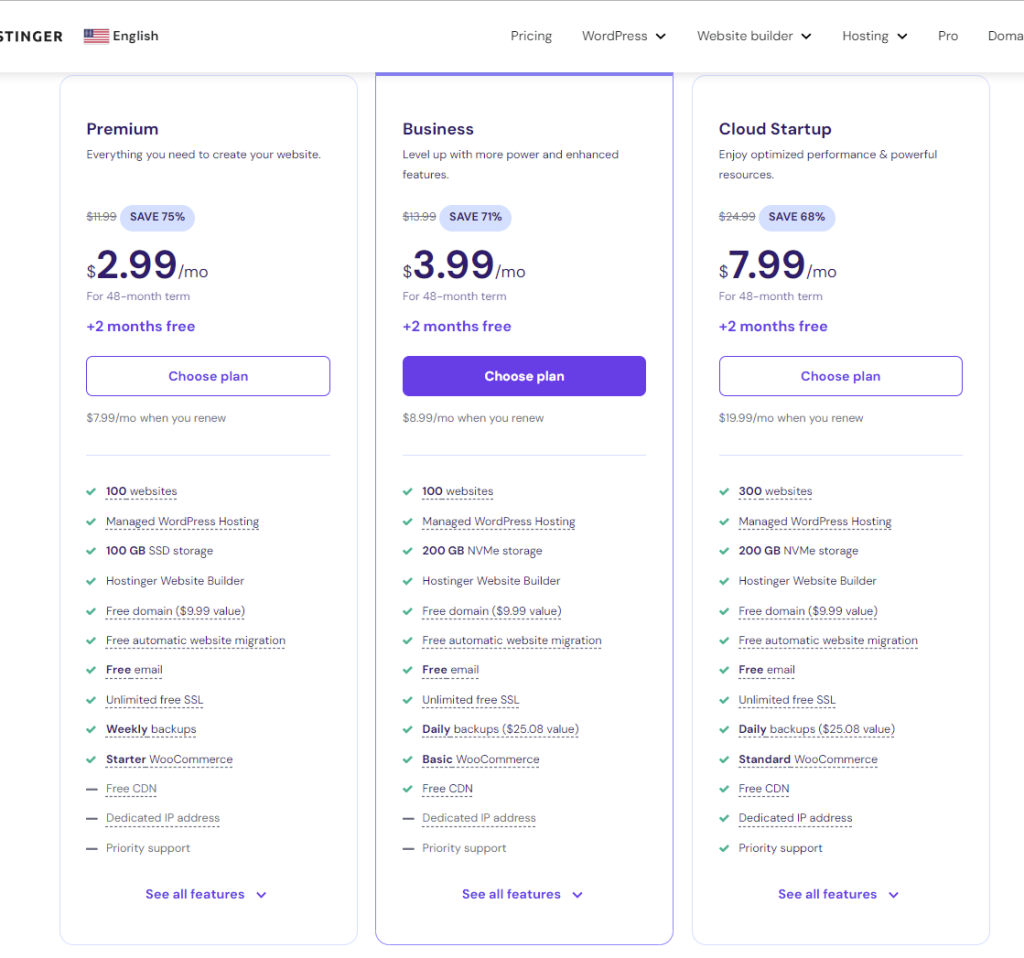
Task: Click Managed WordPress Hosting in Cloud Startup
Action: (814, 521)
